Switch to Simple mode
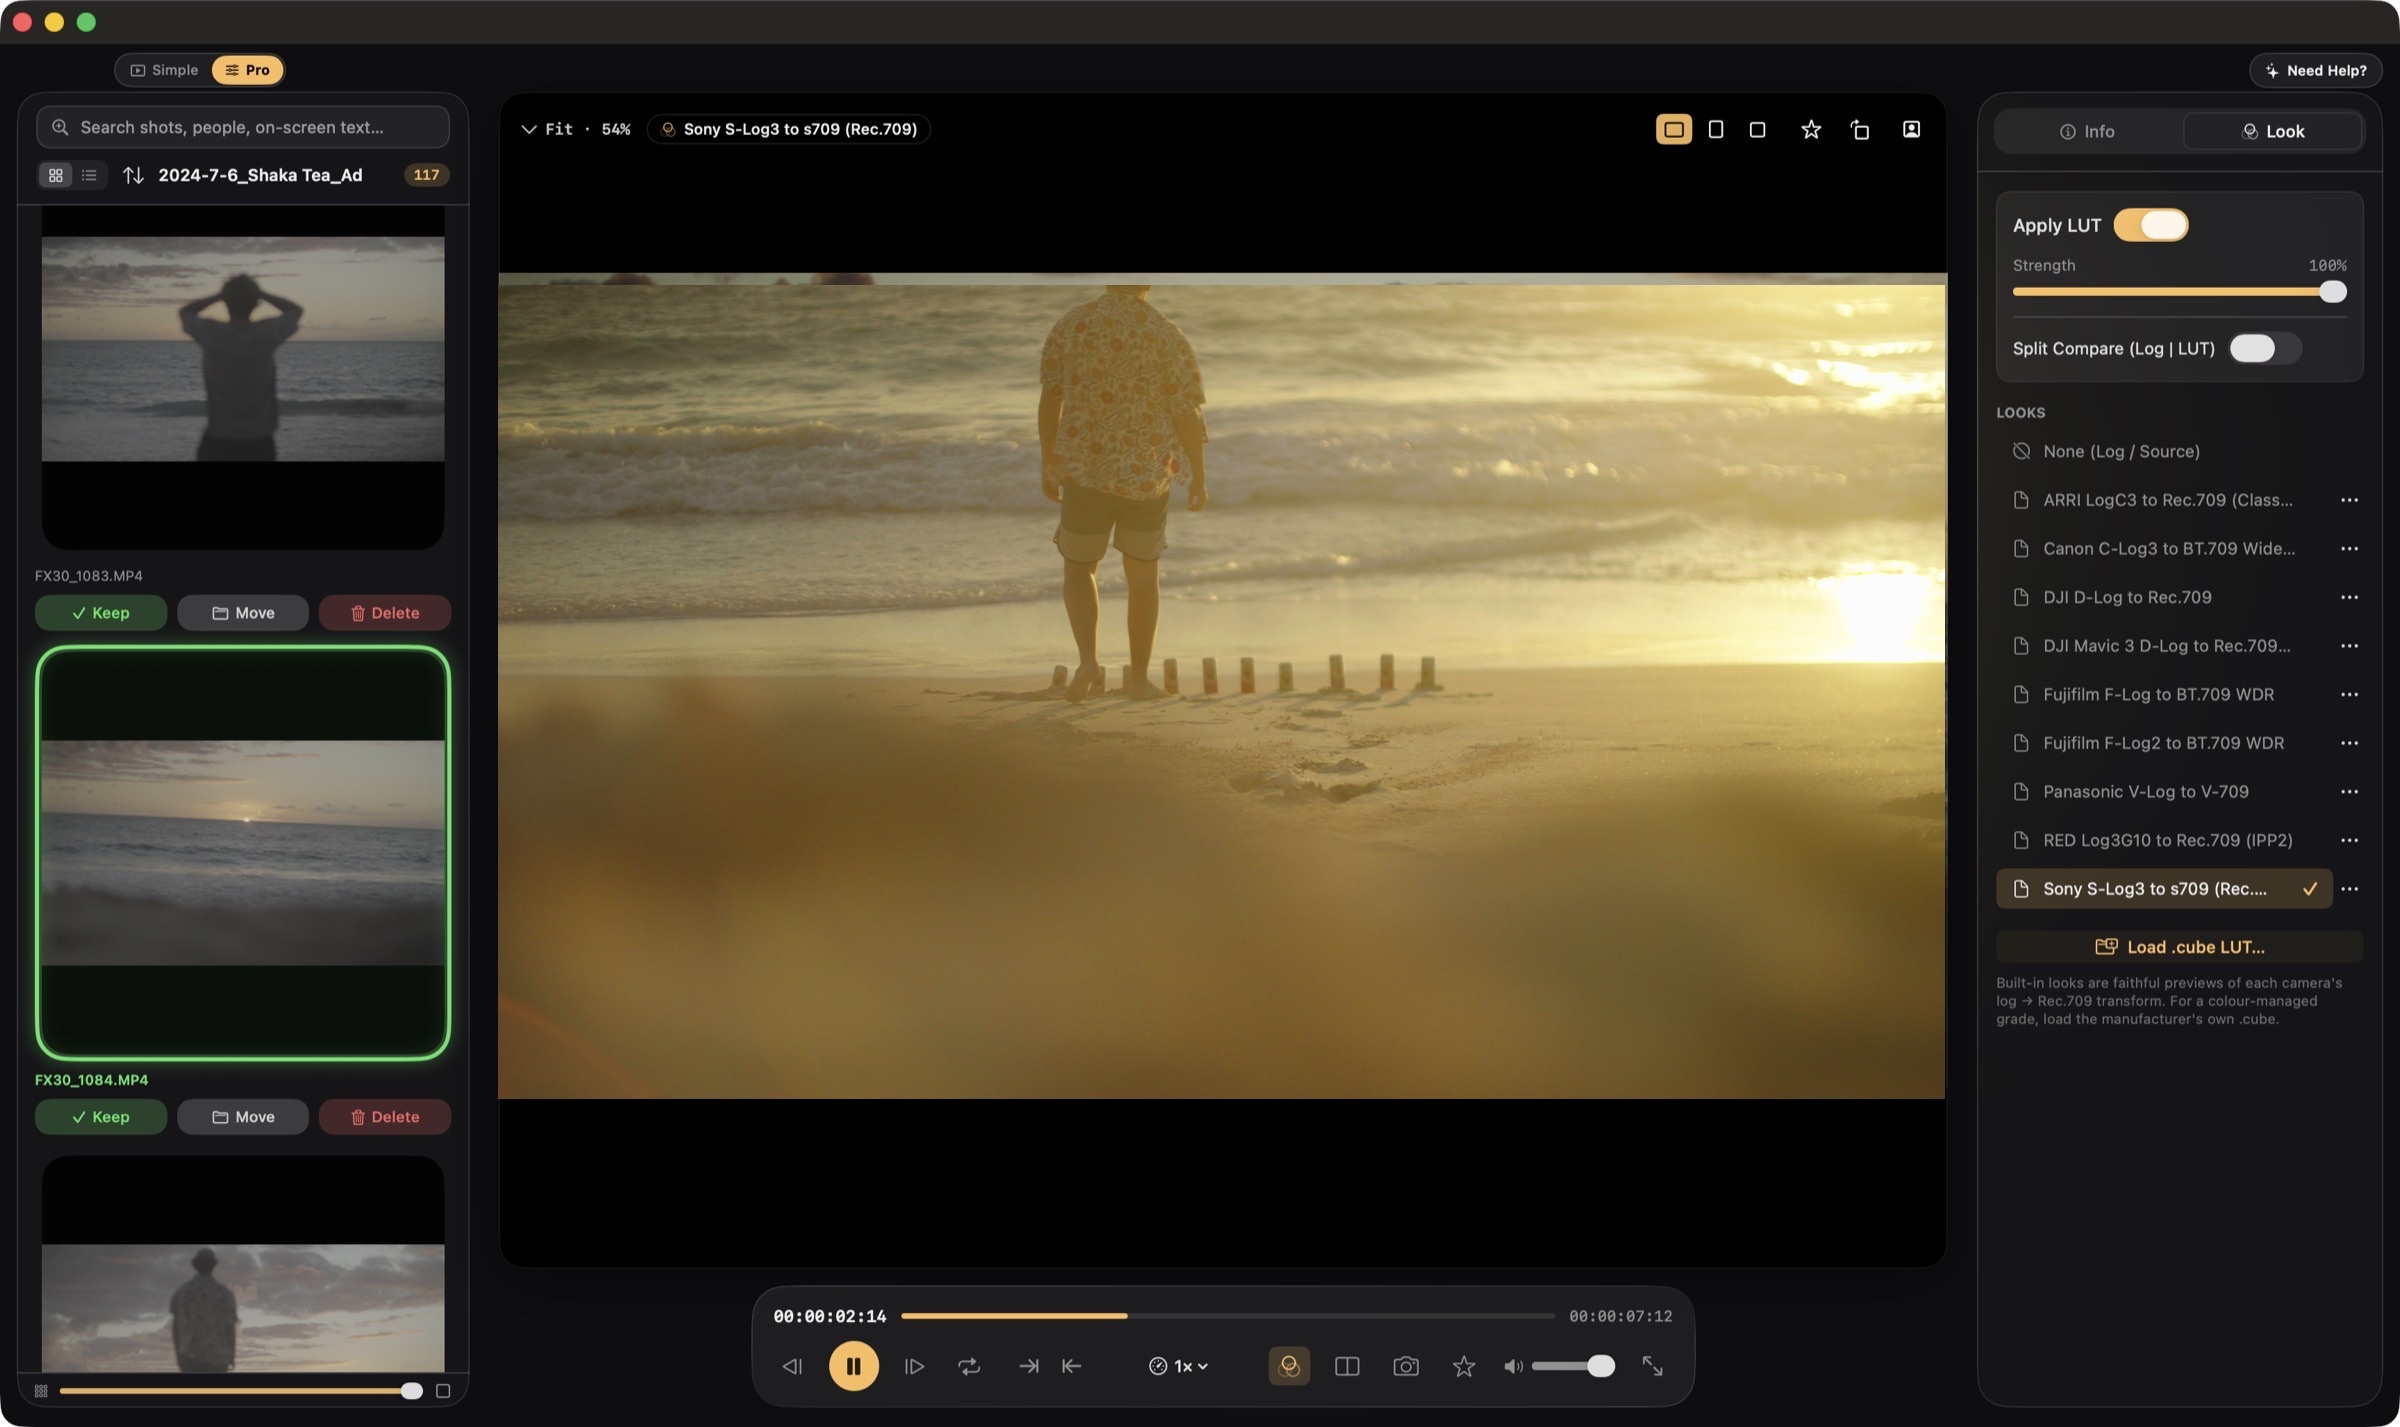 (x=164, y=70)
